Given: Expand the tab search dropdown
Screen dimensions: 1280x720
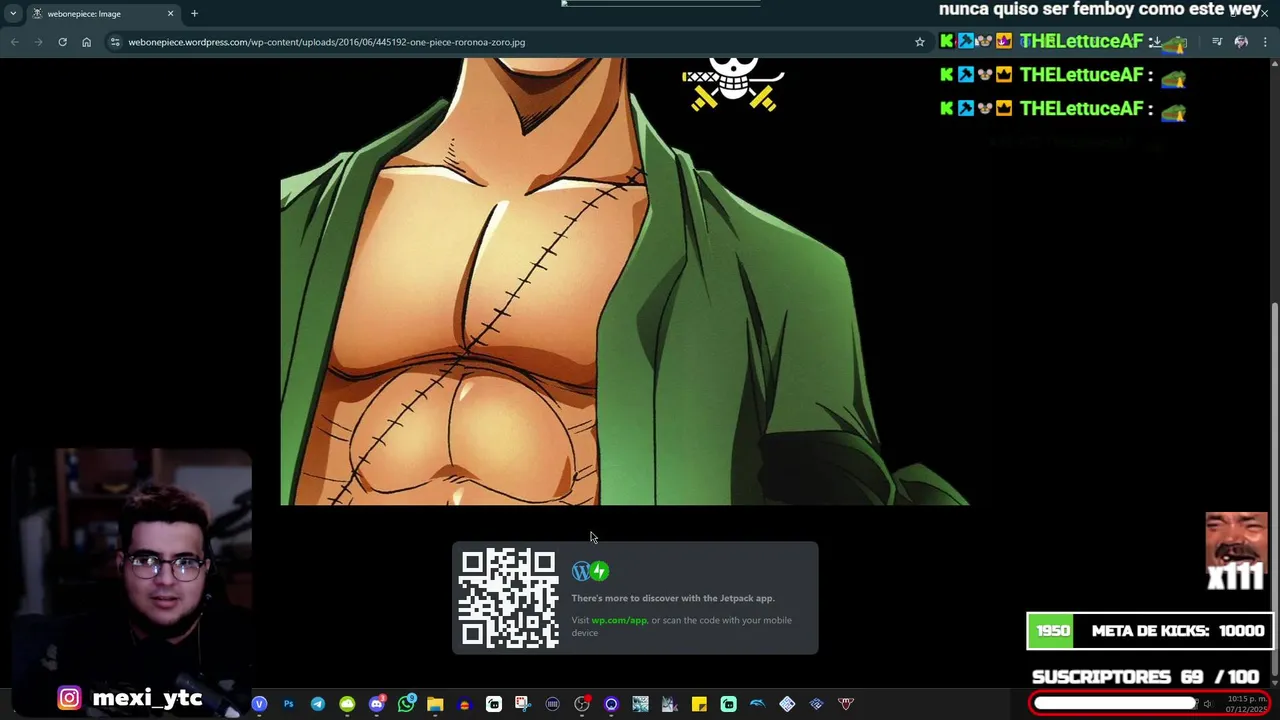Looking at the screenshot, I should pos(13,14).
